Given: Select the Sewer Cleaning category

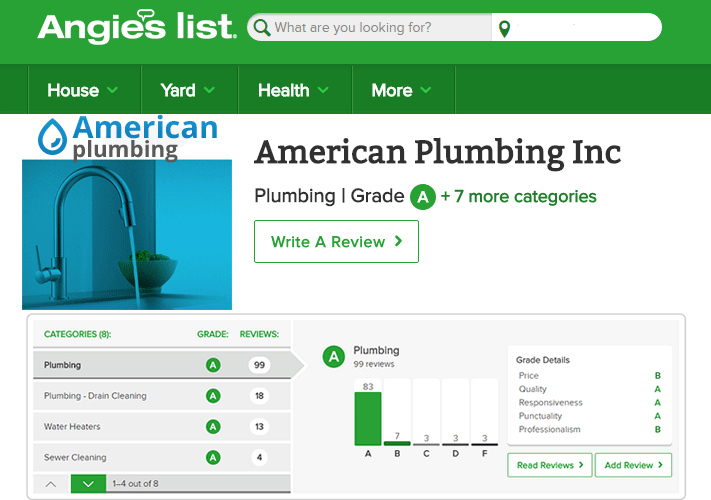Looking at the screenshot, I should coord(162,457).
